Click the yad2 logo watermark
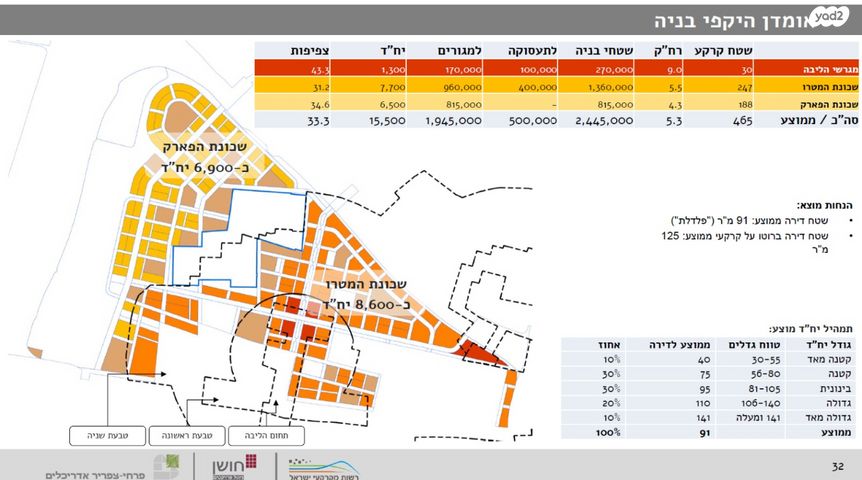The width and height of the screenshot is (862, 480). pos(827,17)
